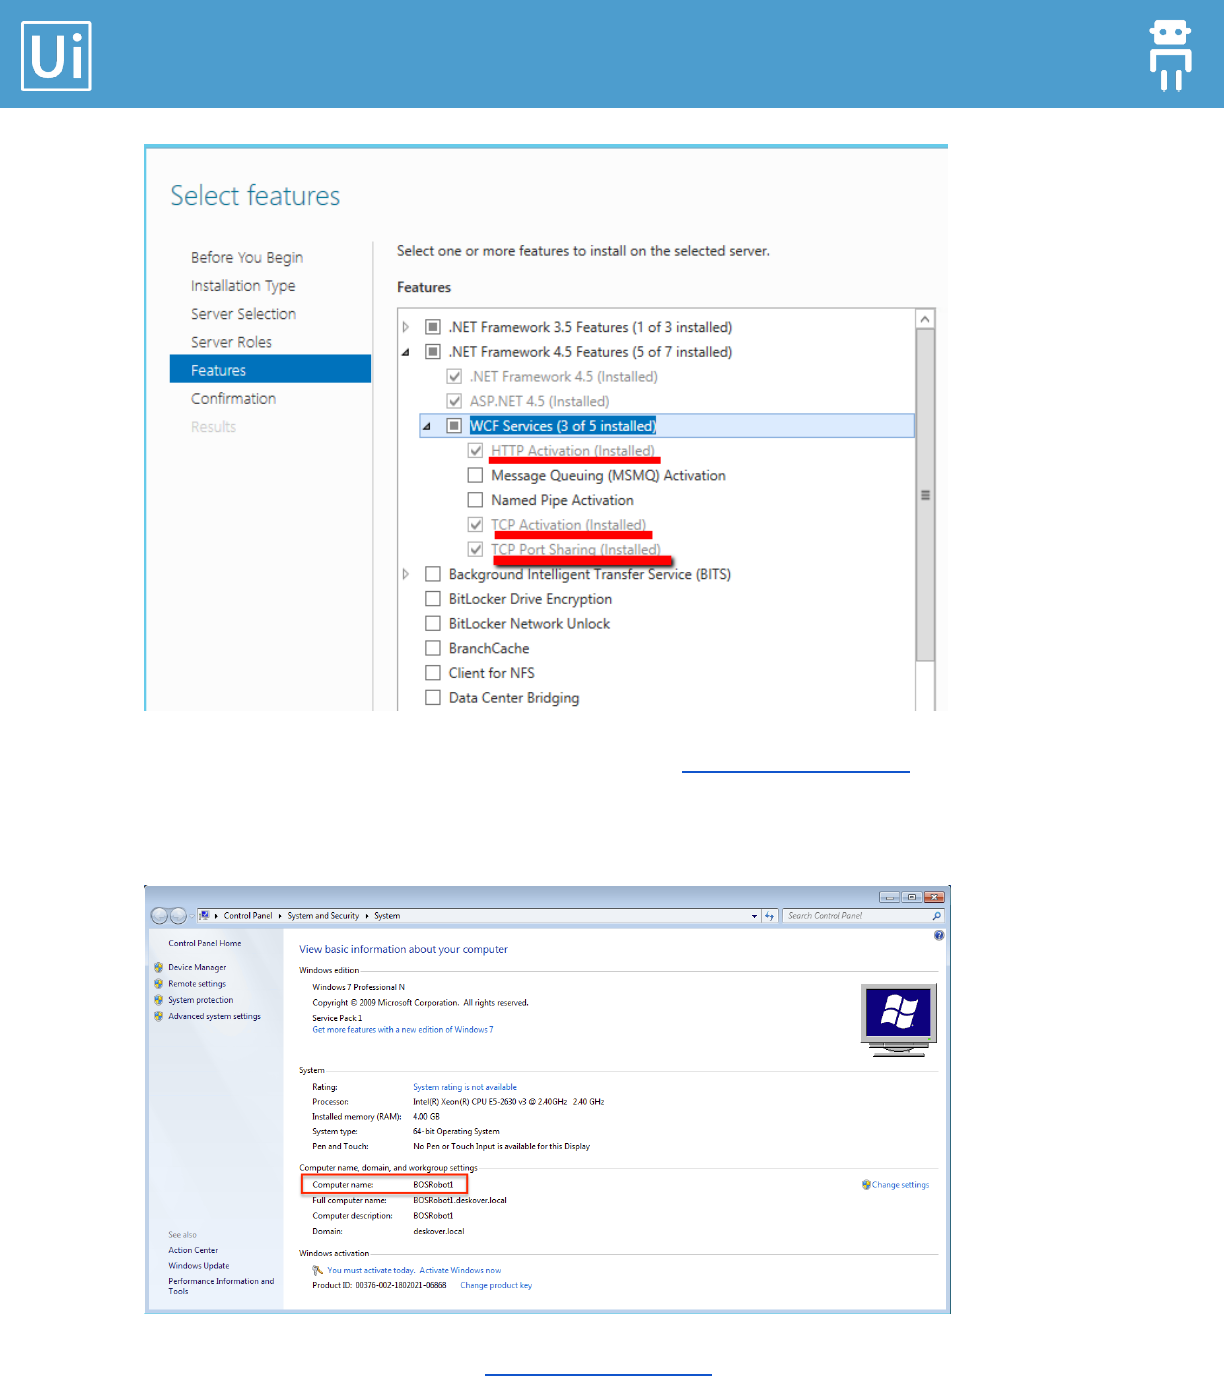Go to the Server Roles step
This screenshot has height=1376, width=1224.
[231, 342]
